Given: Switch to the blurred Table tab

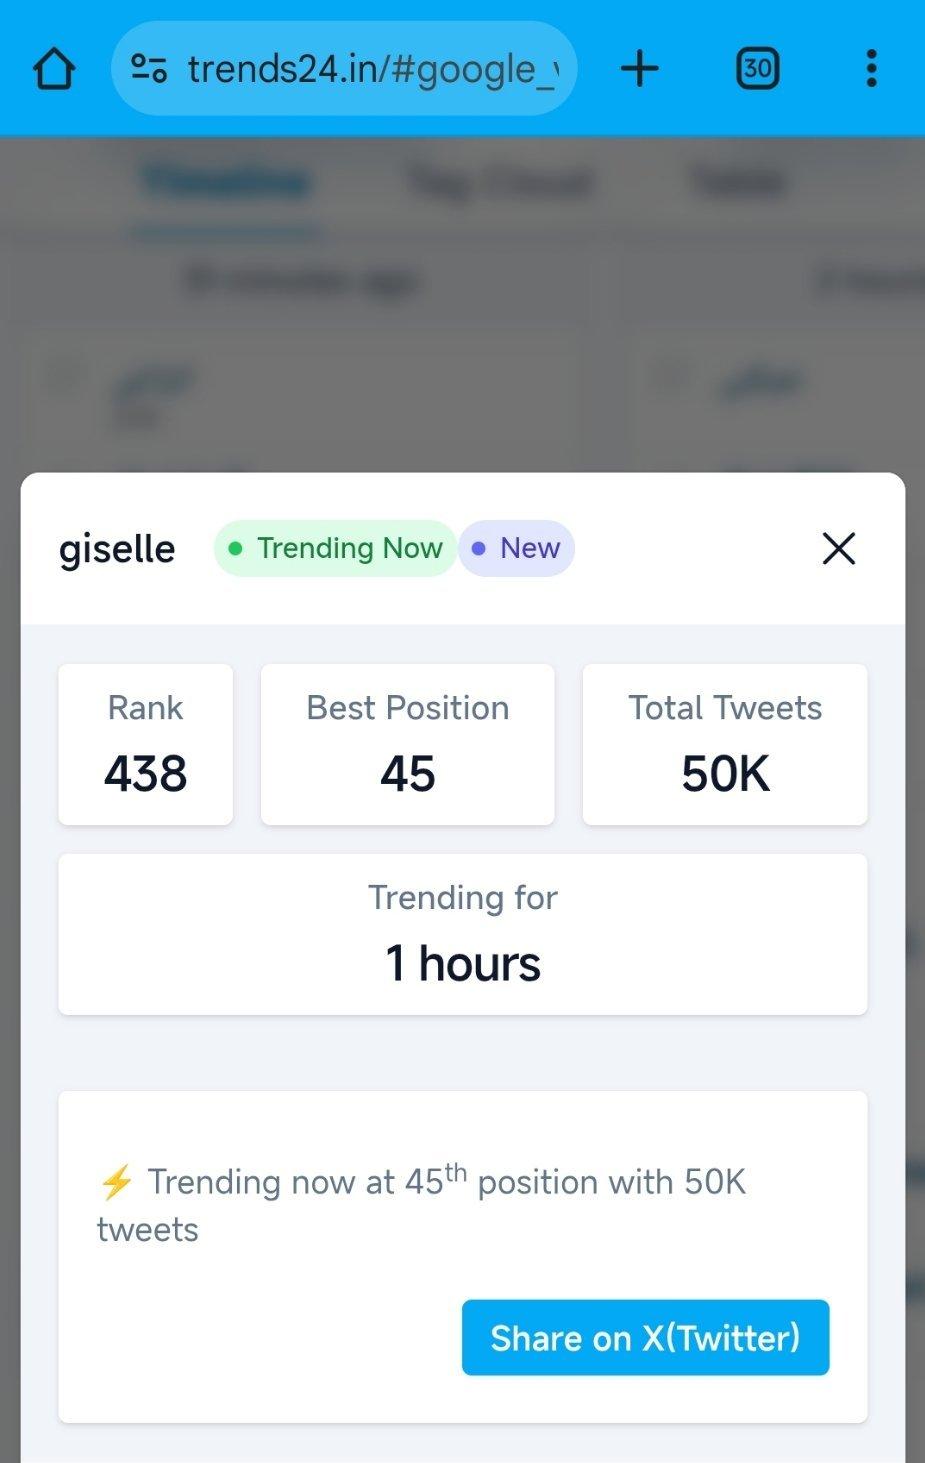Looking at the screenshot, I should click(737, 182).
